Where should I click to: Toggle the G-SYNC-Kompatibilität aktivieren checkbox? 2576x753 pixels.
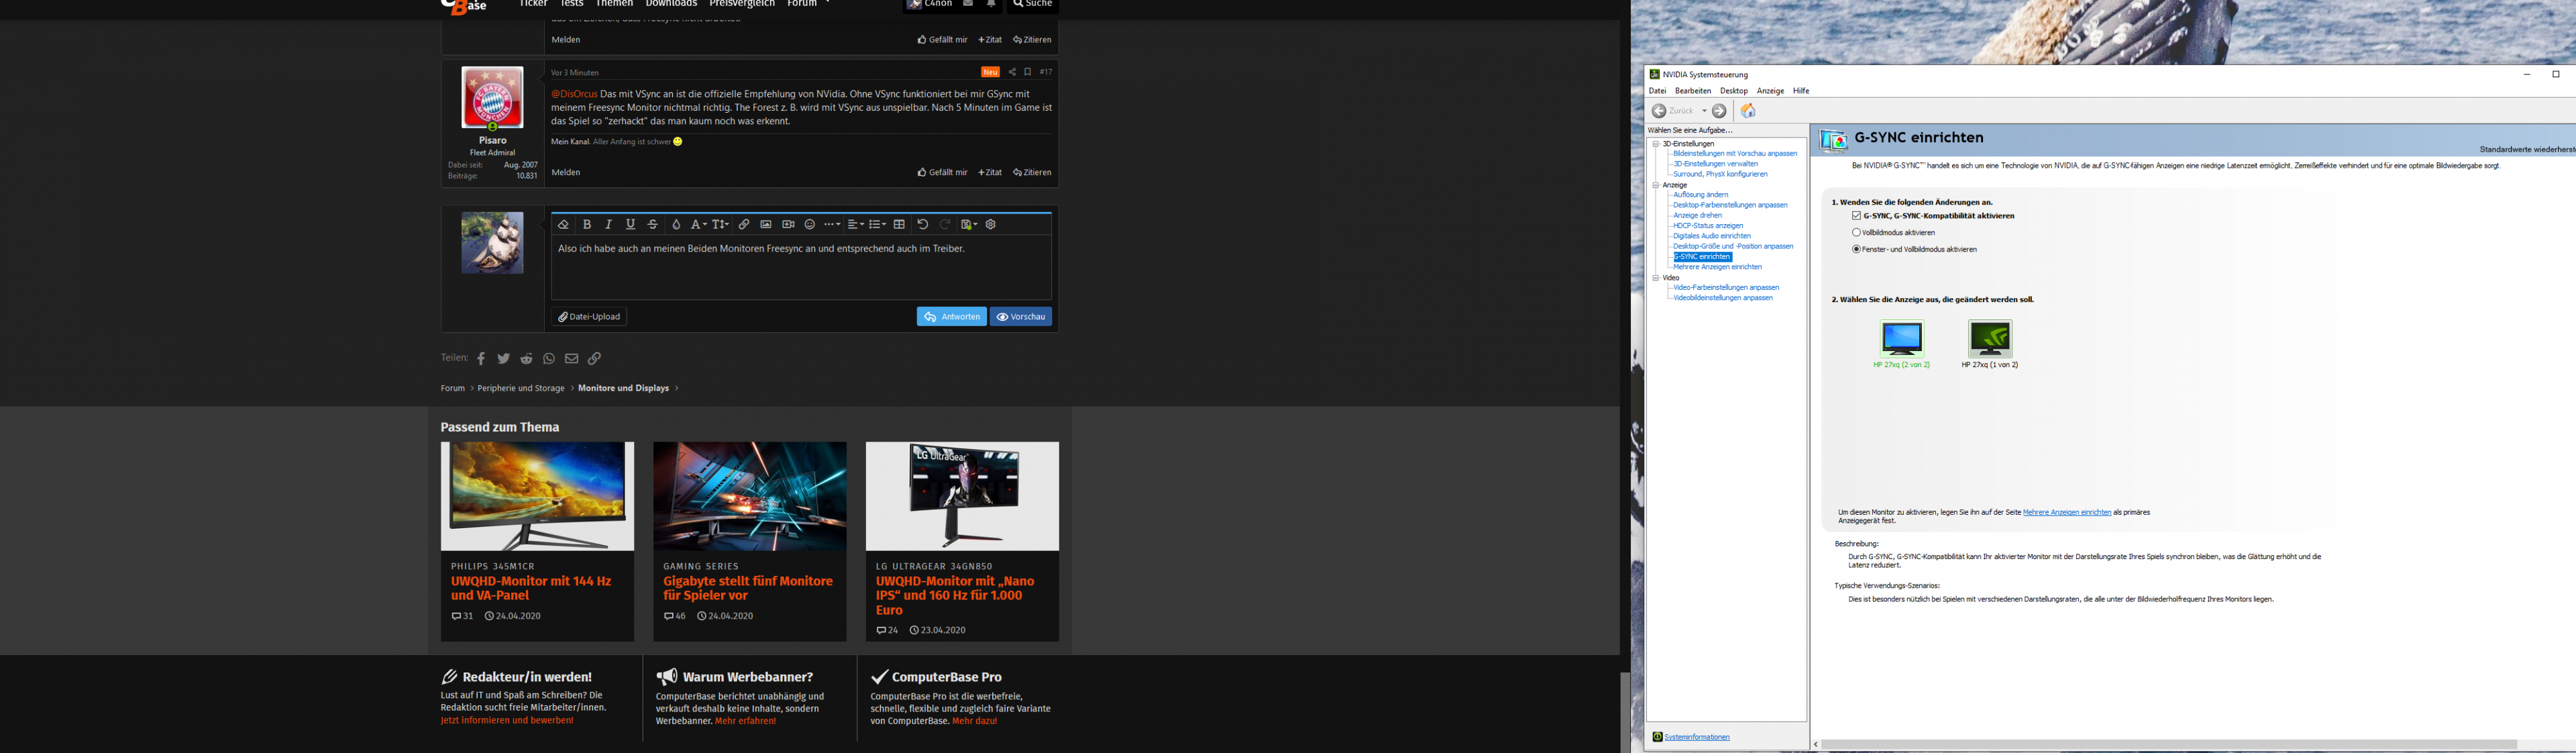pyautogui.click(x=1856, y=216)
